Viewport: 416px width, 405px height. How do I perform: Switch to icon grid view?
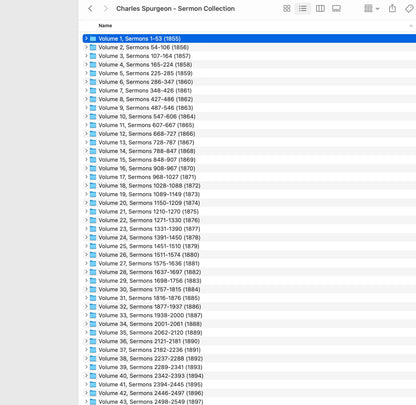pos(287,9)
